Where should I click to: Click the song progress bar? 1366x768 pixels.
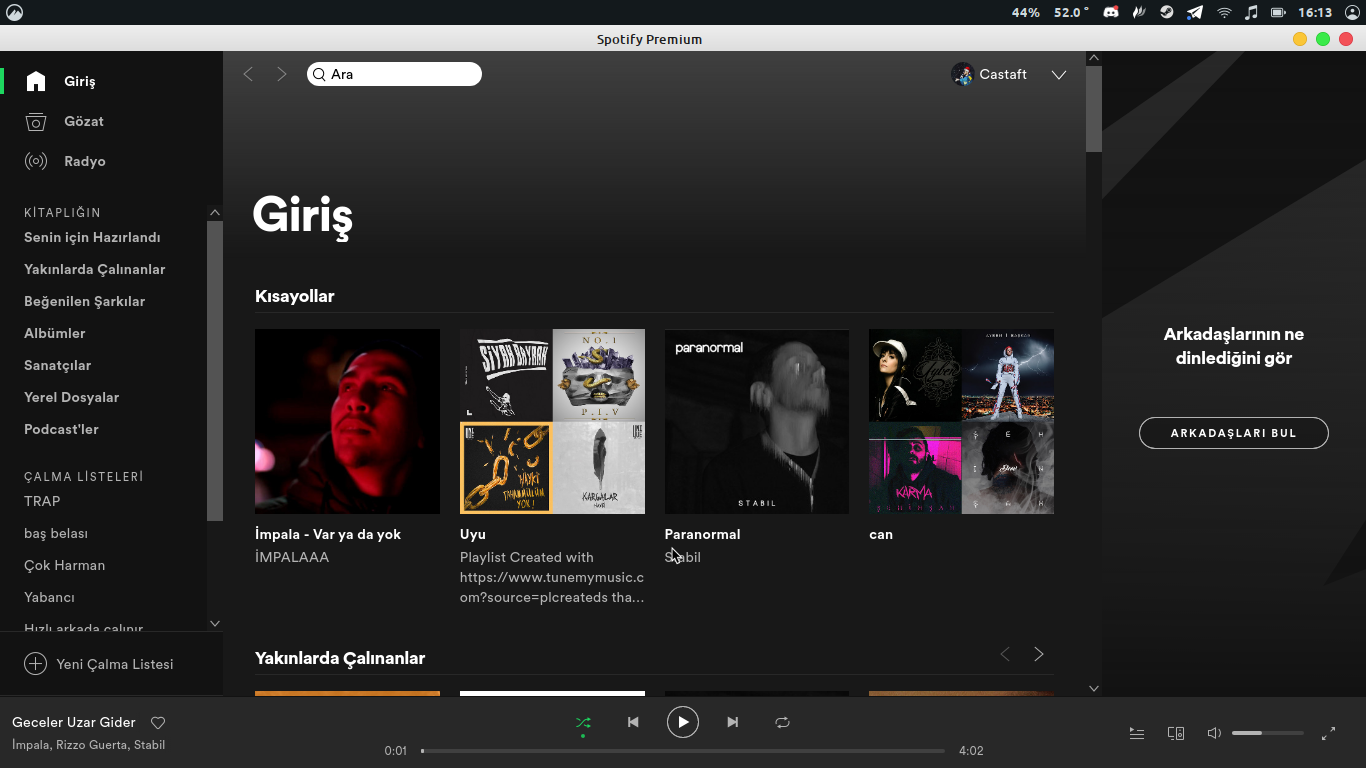pyautogui.click(x=683, y=750)
